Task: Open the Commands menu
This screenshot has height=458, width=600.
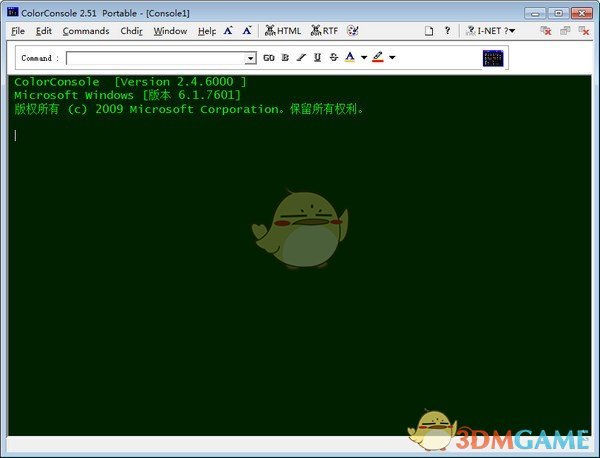Action: pyautogui.click(x=86, y=31)
